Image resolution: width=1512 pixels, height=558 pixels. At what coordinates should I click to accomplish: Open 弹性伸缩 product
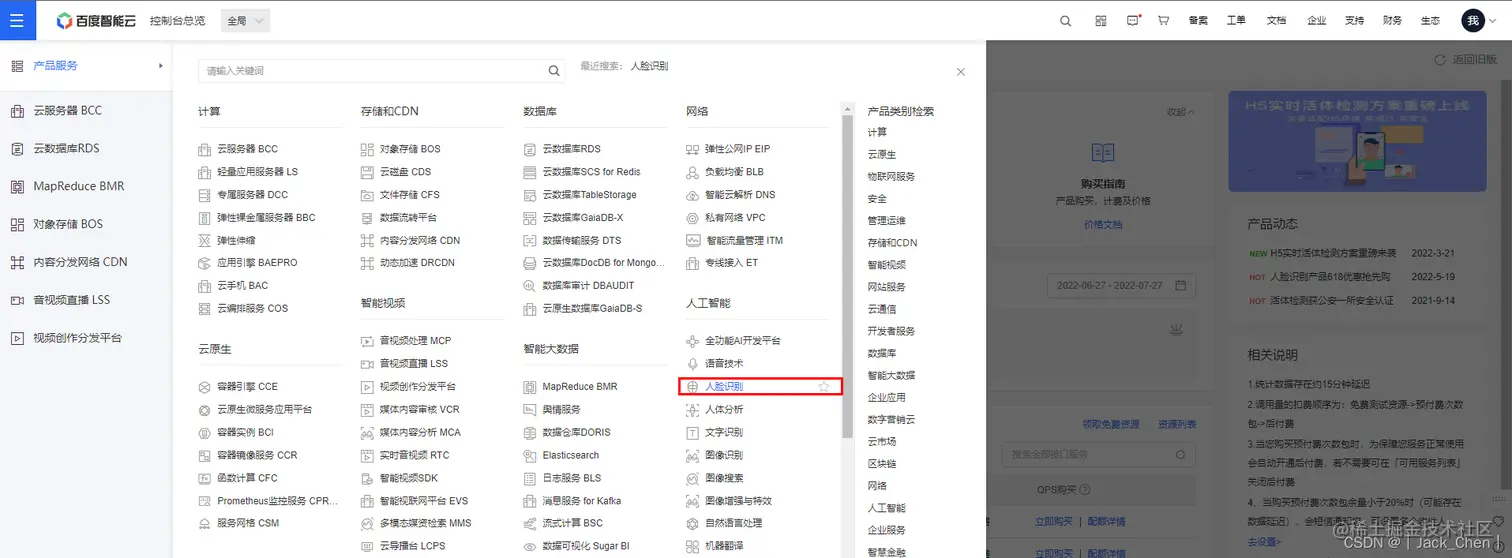pyautogui.click(x=236, y=240)
